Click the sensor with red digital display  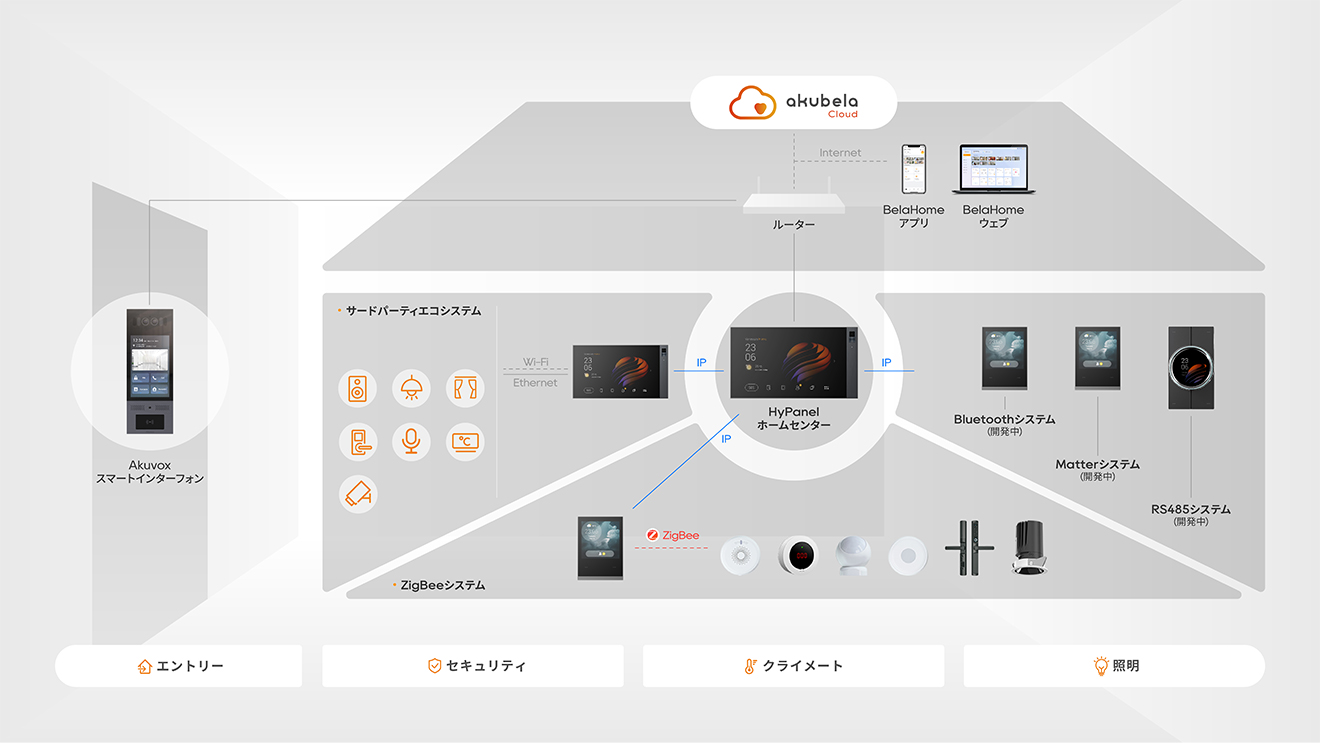point(799,554)
